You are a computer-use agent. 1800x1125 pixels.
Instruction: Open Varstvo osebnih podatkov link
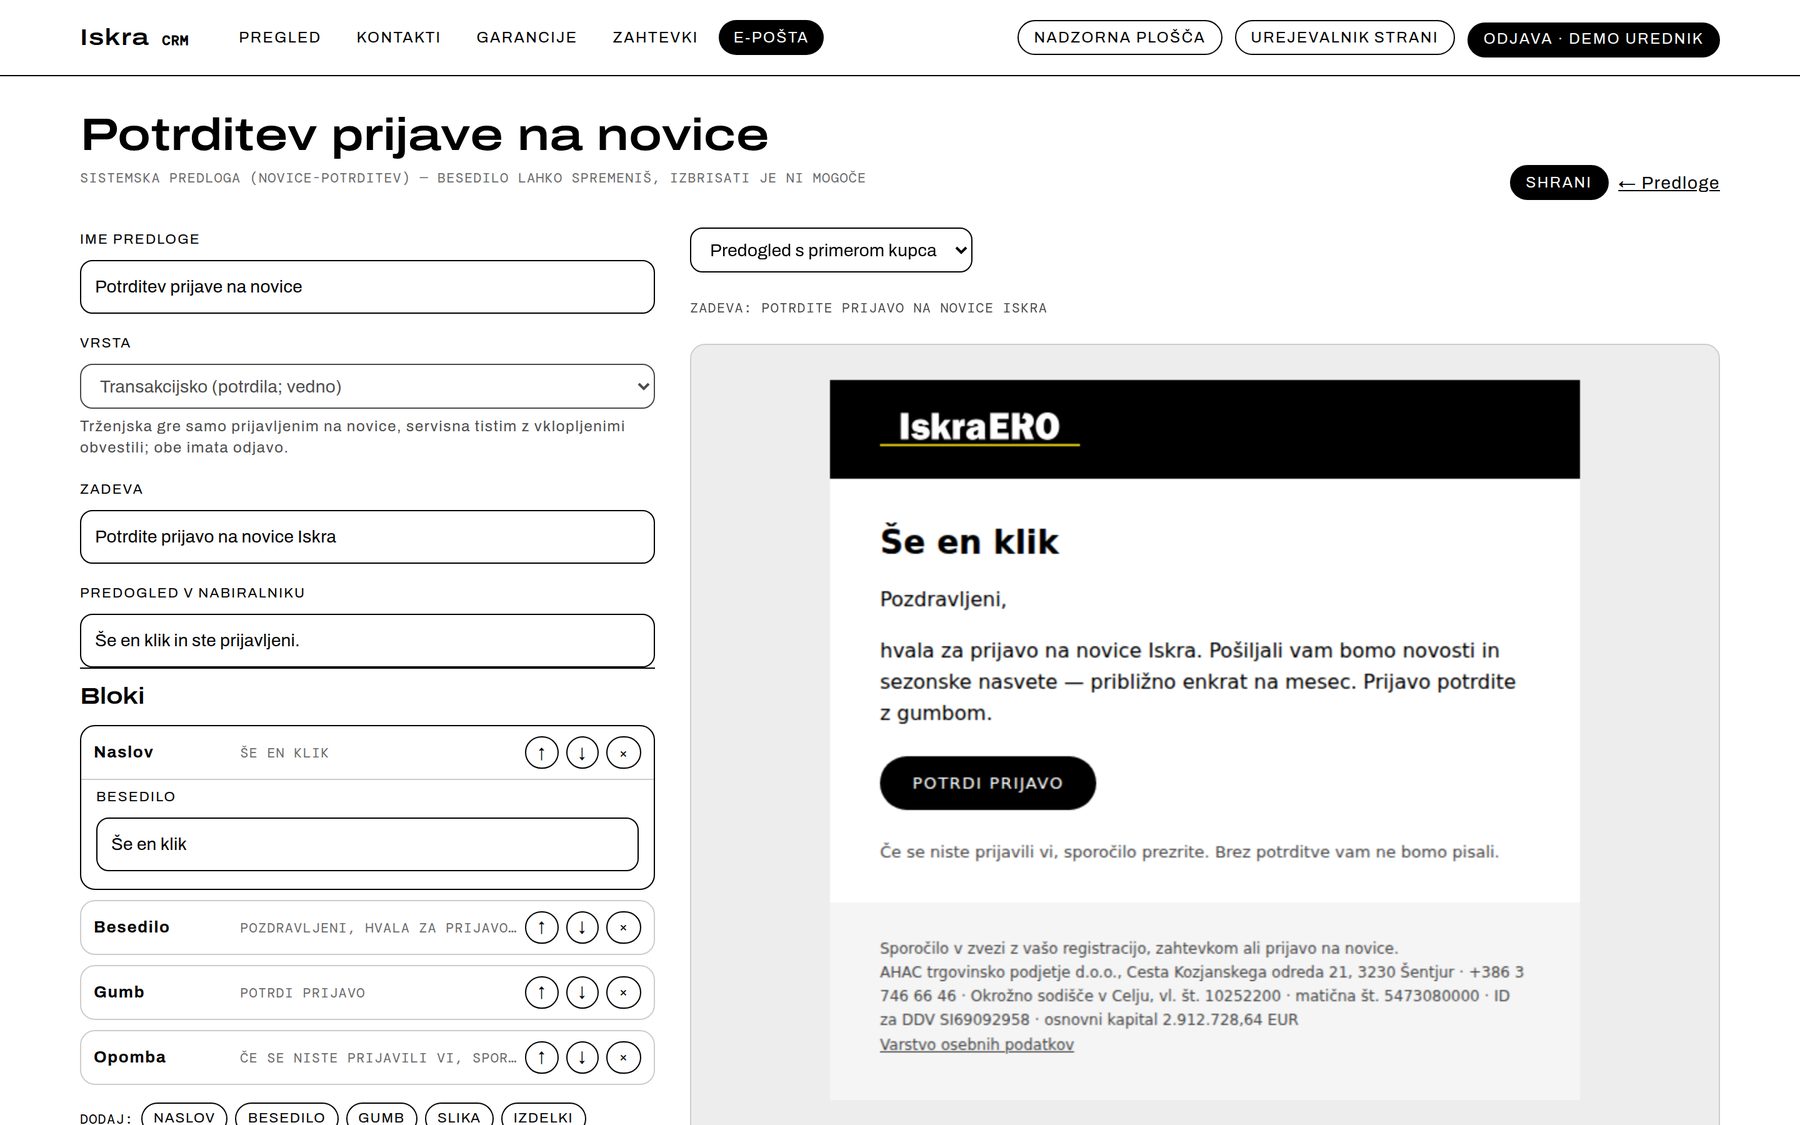[x=977, y=1044]
